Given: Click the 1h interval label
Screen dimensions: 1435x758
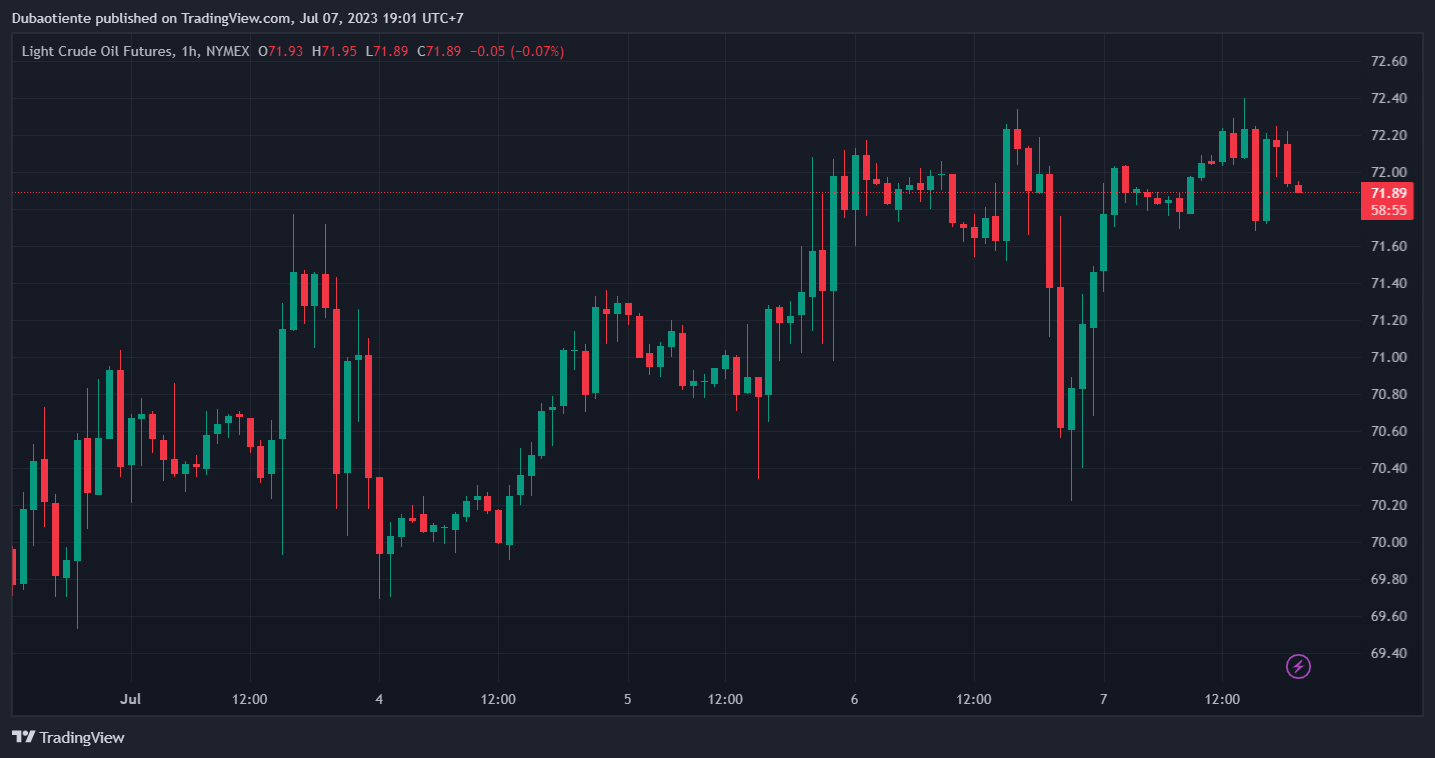Looking at the screenshot, I should point(189,51).
